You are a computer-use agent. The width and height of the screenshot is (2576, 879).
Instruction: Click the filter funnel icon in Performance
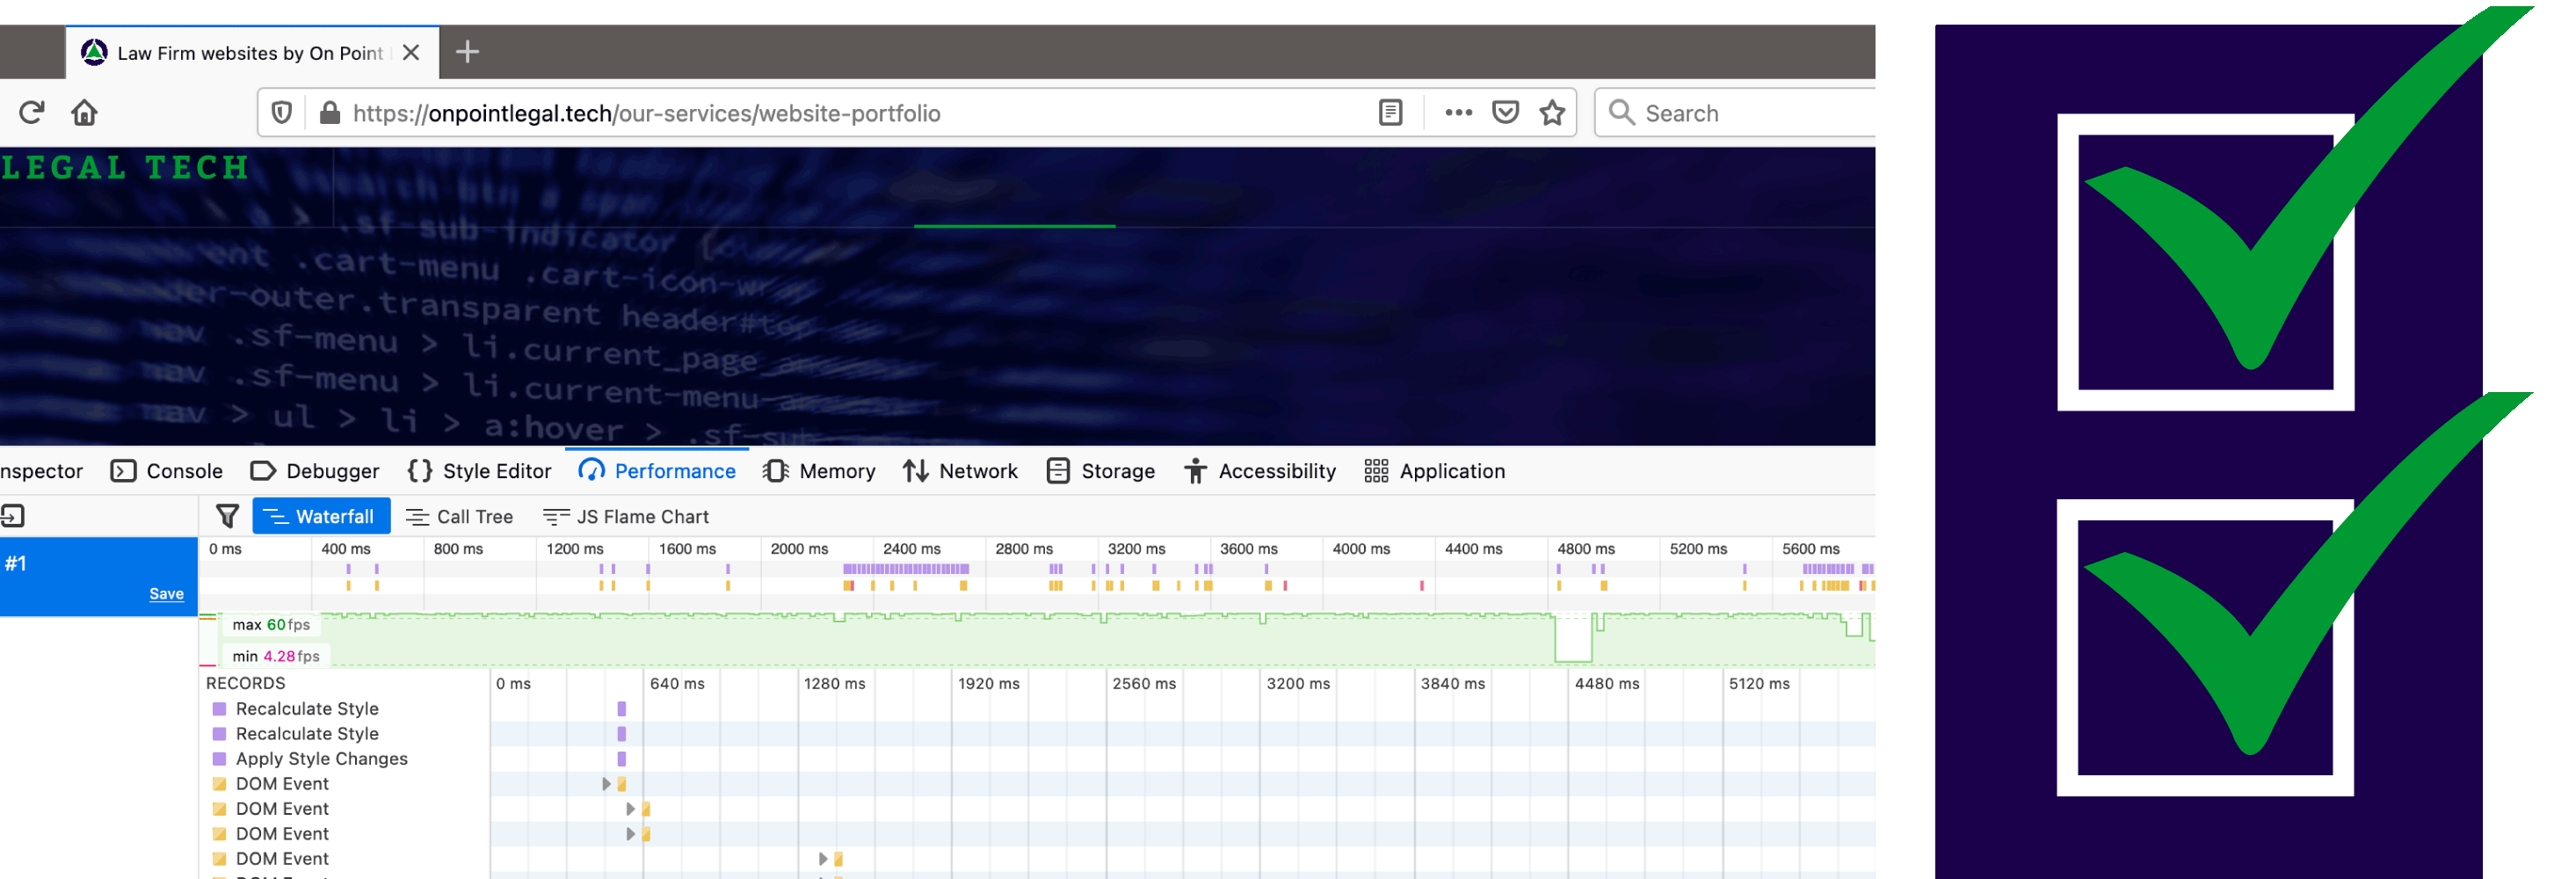pyautogui.click(x=227, y=516)
